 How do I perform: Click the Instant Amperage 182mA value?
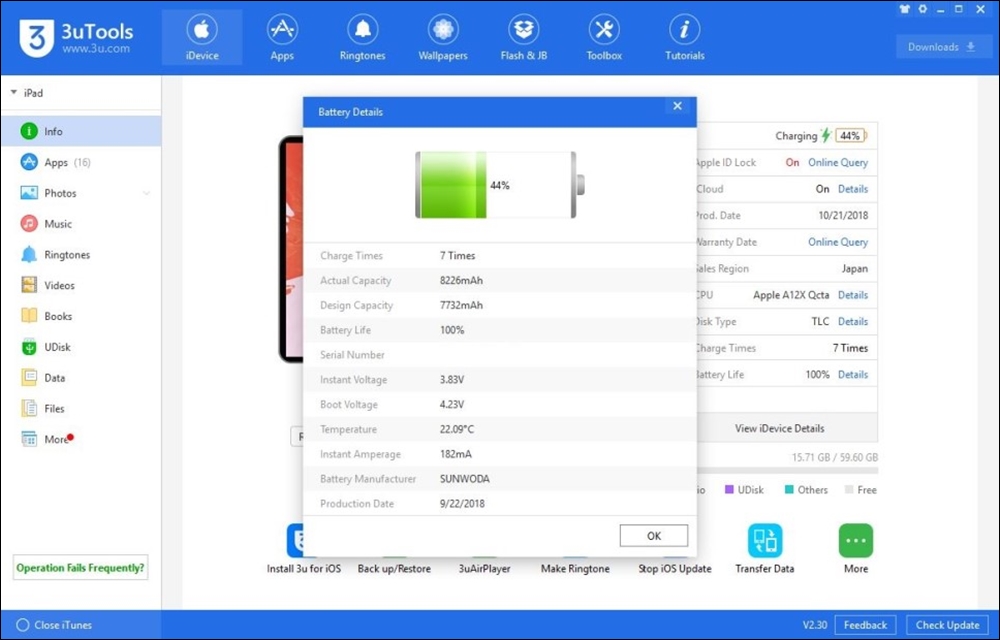pos(456,454)
